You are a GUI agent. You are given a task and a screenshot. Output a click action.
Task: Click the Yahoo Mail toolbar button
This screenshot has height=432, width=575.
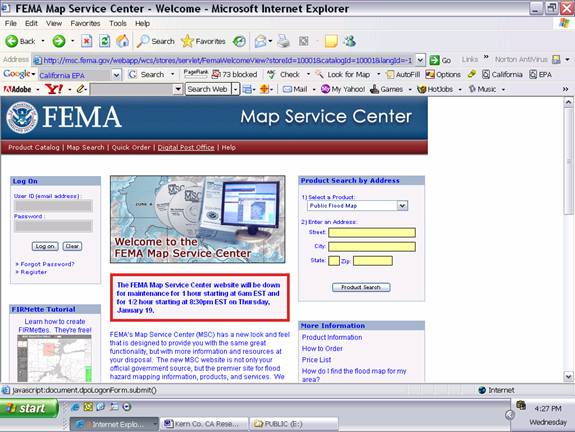point(295,89)
